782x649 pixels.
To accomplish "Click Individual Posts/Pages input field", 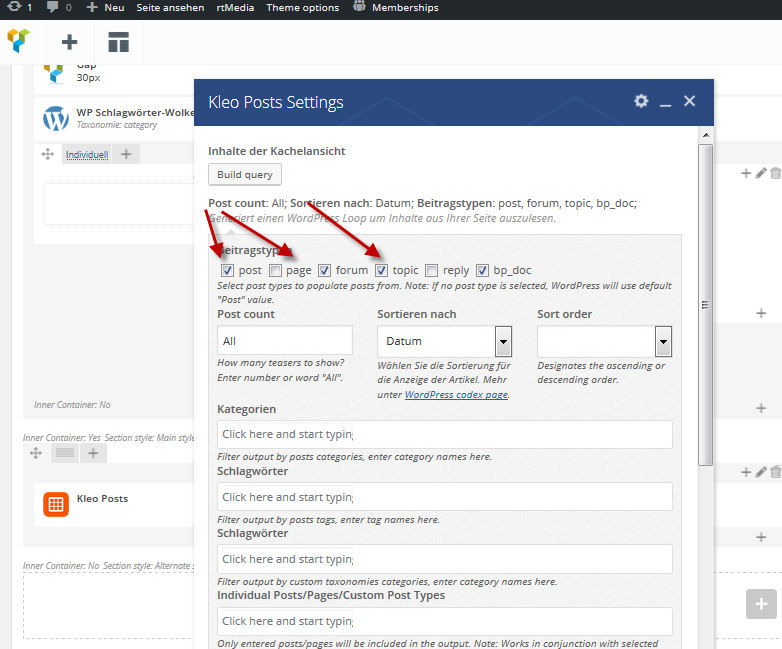I will pyautogui.click(x=445, y=621).
